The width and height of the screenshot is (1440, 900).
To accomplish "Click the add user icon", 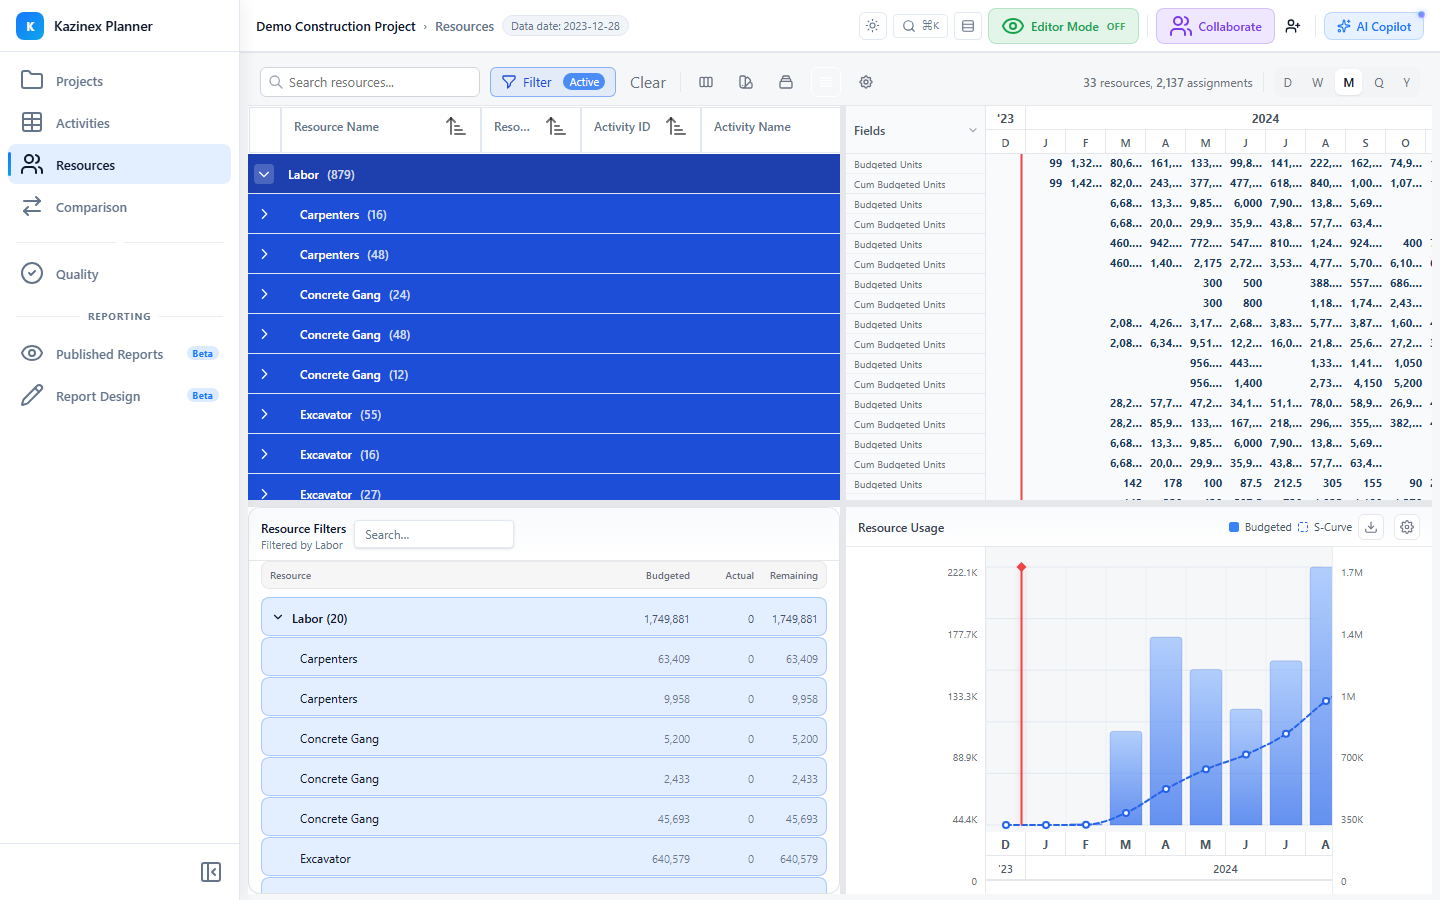I will click(1293, 26).
